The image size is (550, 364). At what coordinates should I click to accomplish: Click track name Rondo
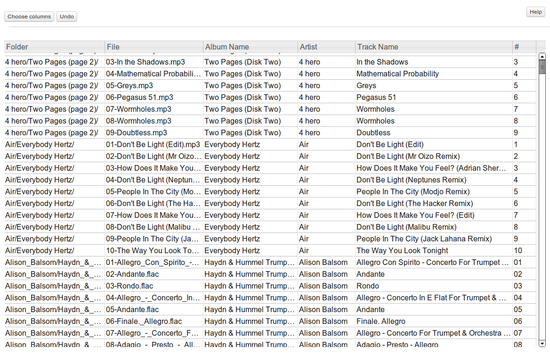tap(368, 286)
